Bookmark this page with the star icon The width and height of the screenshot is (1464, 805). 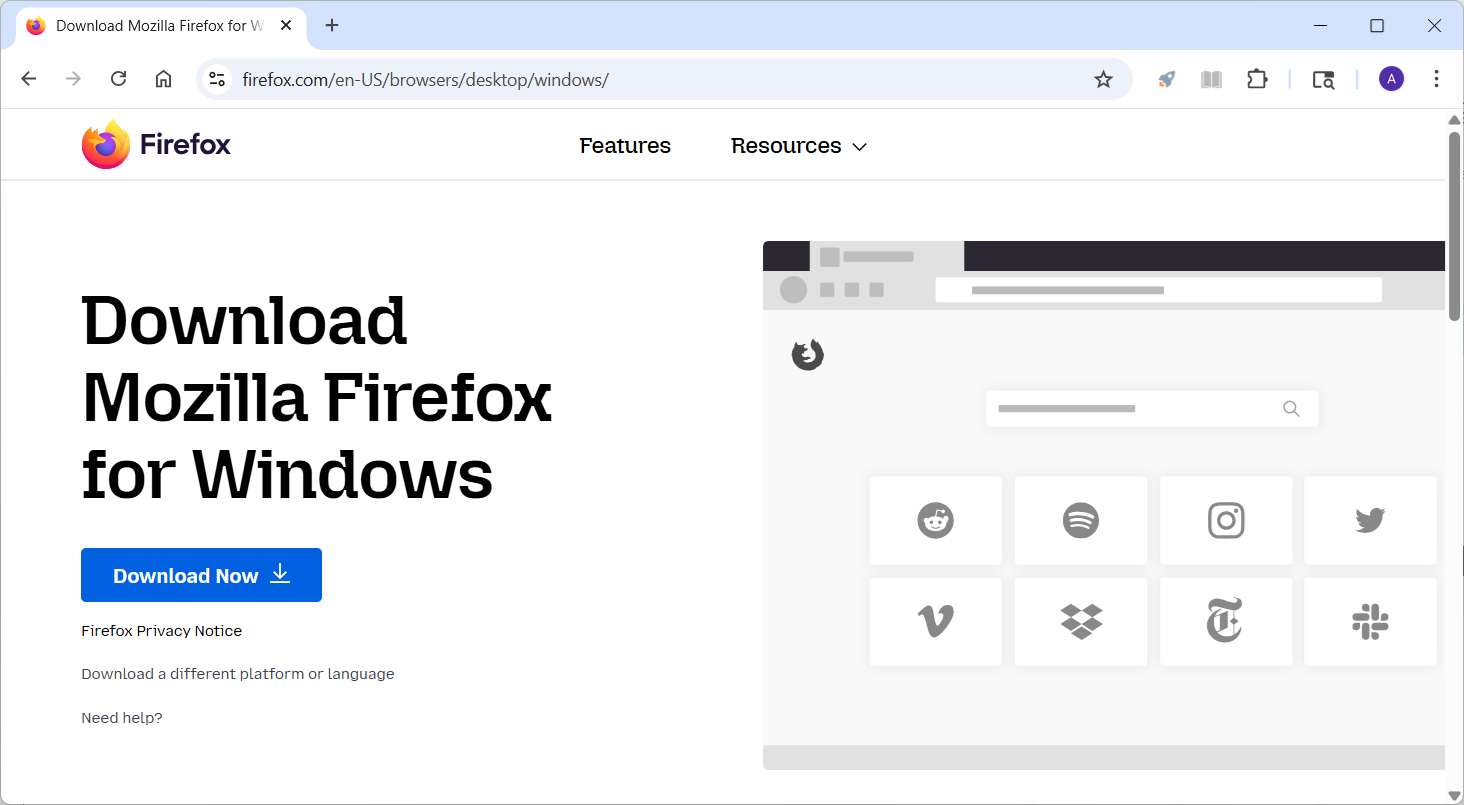coord(1103,79)
